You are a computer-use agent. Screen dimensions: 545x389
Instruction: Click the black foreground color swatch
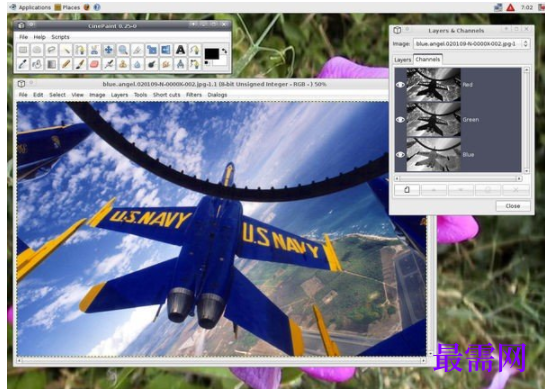212,54
